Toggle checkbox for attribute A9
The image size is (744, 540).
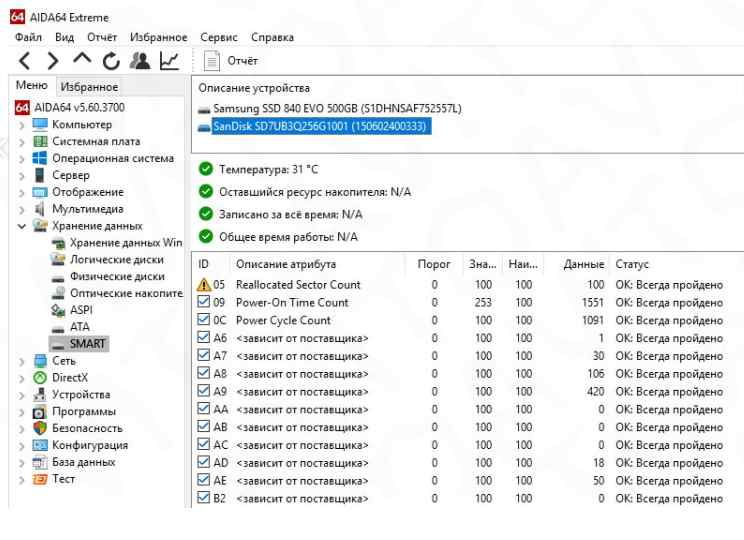pyautogui.click(x=204, y=391)
